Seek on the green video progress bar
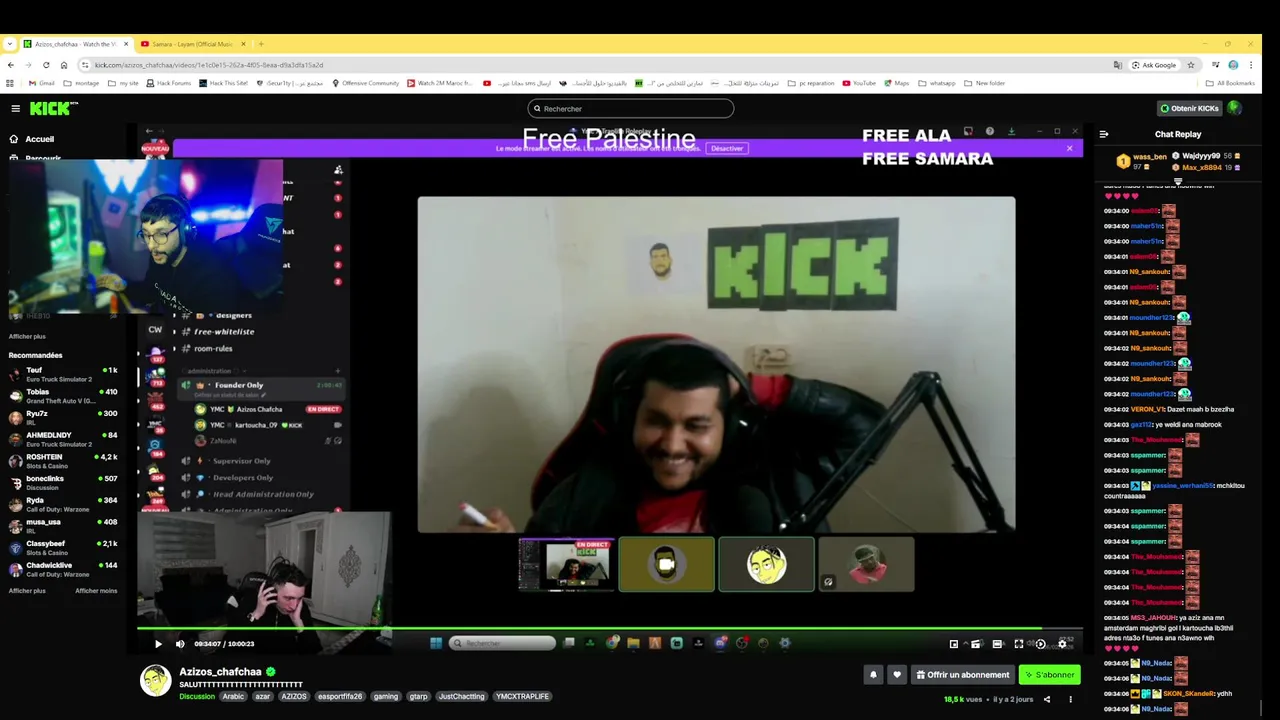1280x720 pixels. [610, 629]
